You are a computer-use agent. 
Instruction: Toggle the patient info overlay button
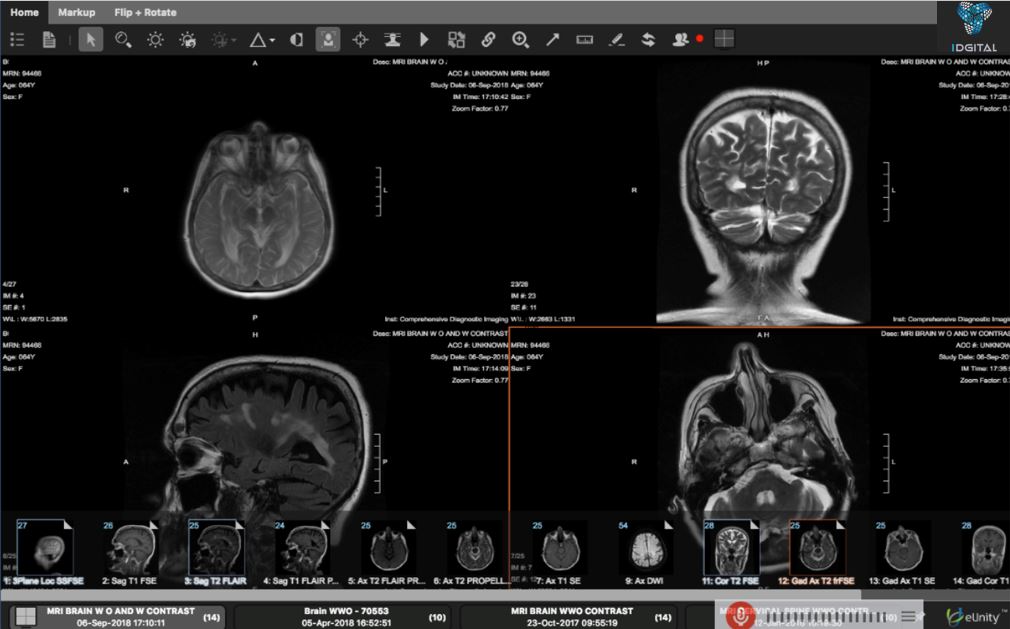click(326, 40)
